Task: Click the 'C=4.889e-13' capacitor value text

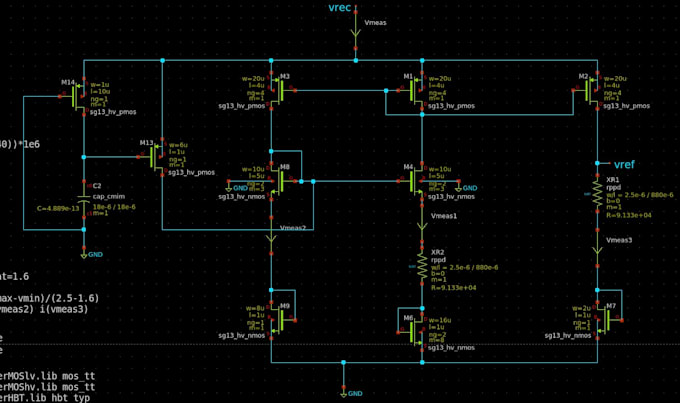Action: [x=58, y=209]
